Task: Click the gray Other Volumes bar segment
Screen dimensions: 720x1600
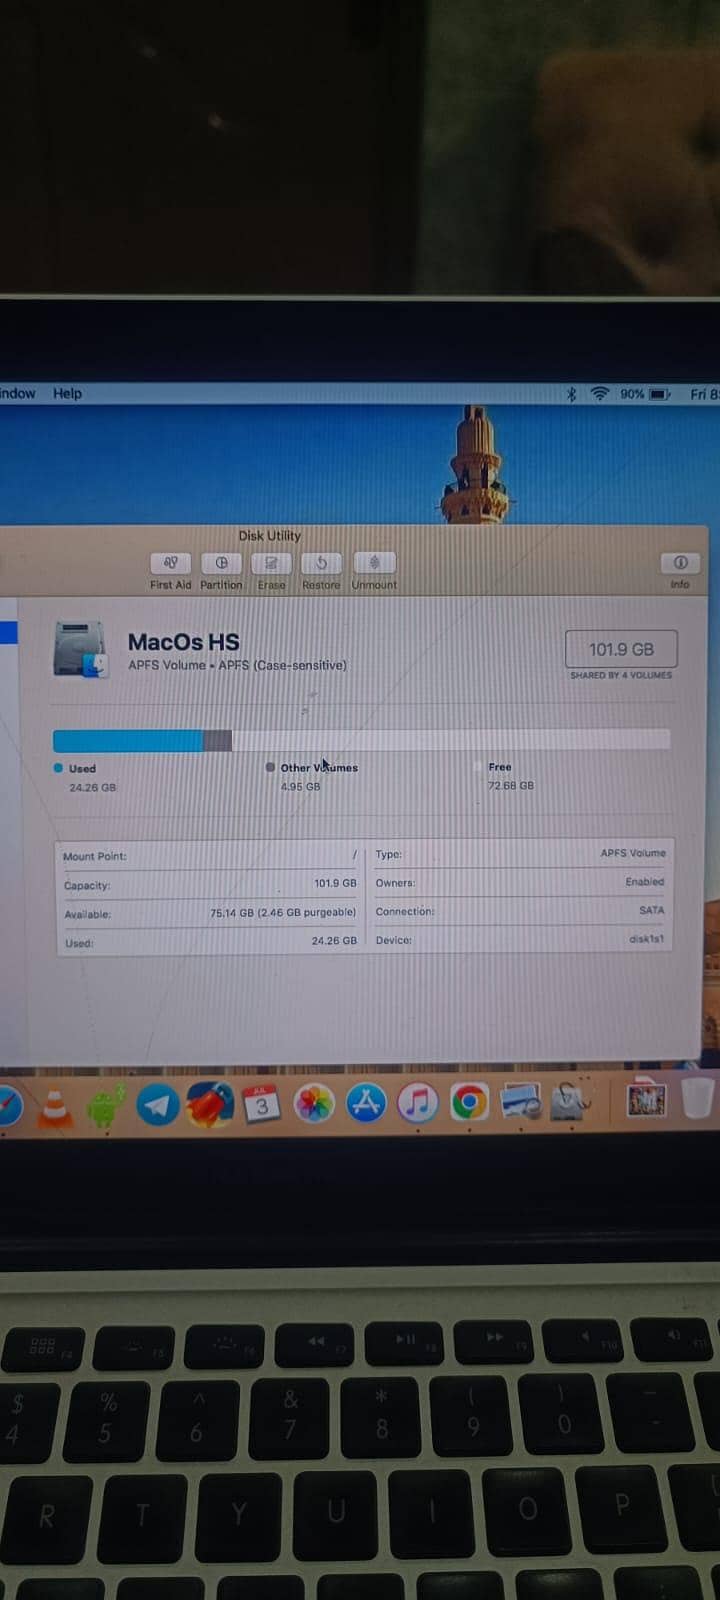Action: tap(217, 741)
